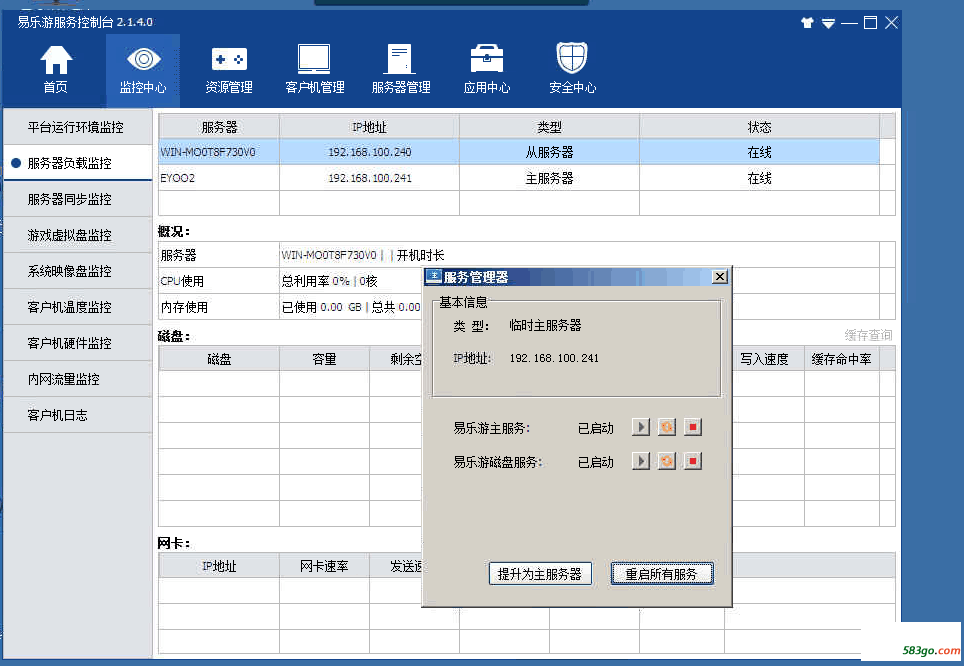The image size is (966, 666).
Task: Start the 易乐游磁盘服务 service
Action: coord(641,461)
